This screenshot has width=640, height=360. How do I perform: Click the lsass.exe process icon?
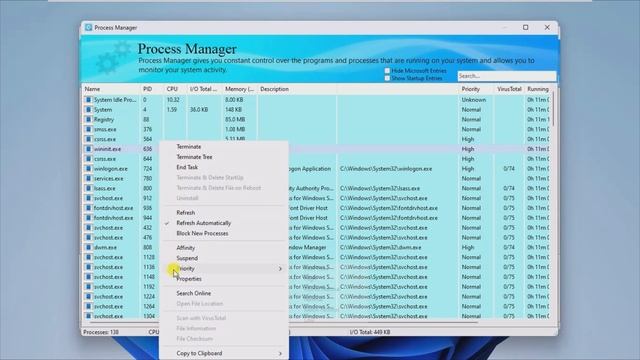88,188
